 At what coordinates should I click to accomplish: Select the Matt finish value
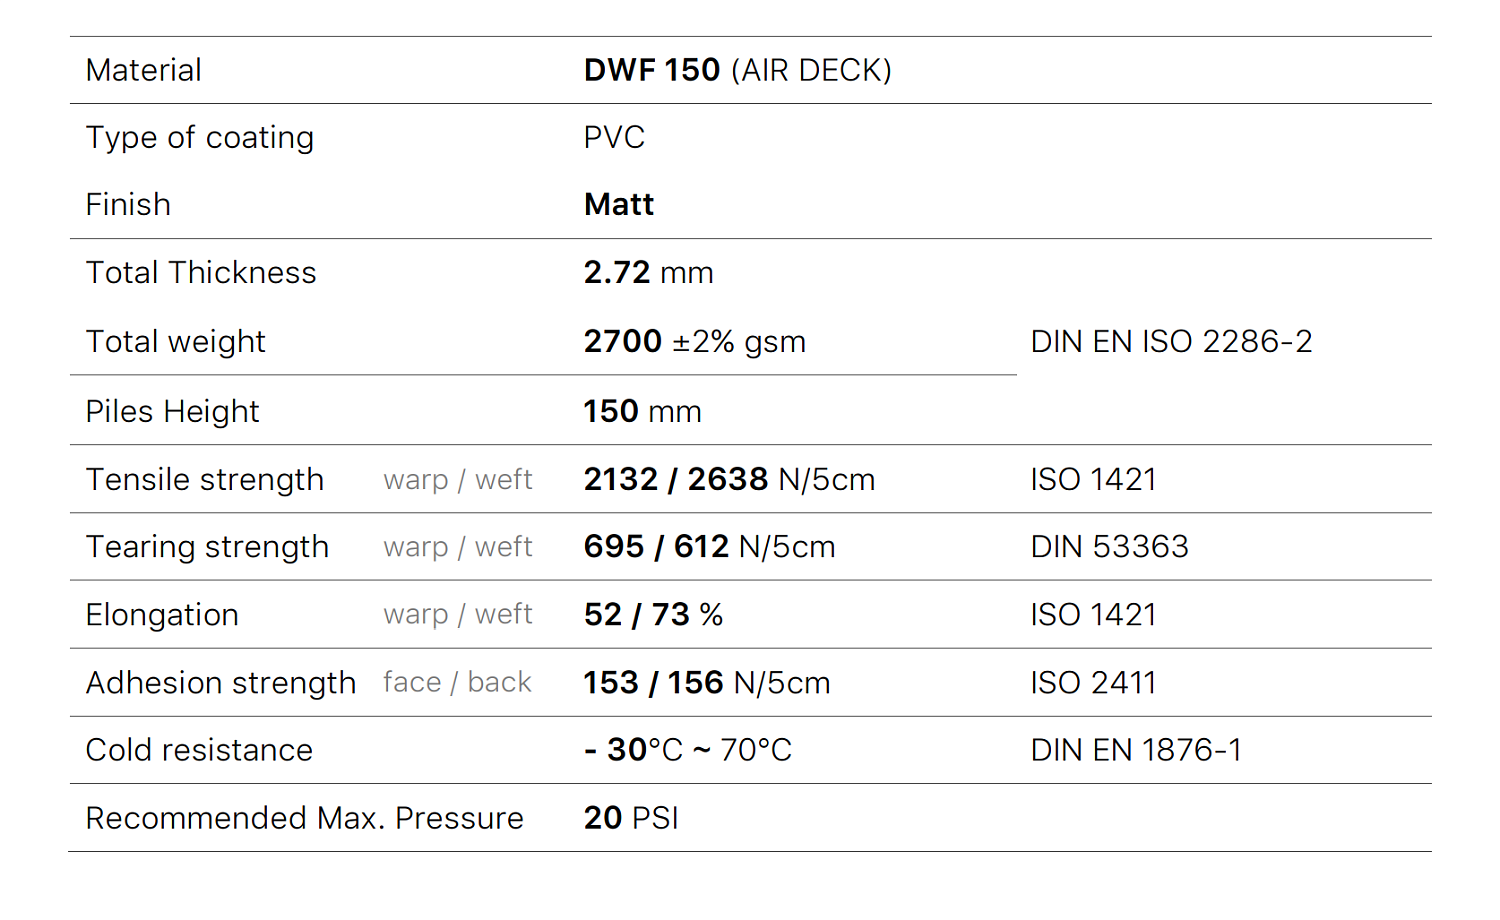coord(619,205)
